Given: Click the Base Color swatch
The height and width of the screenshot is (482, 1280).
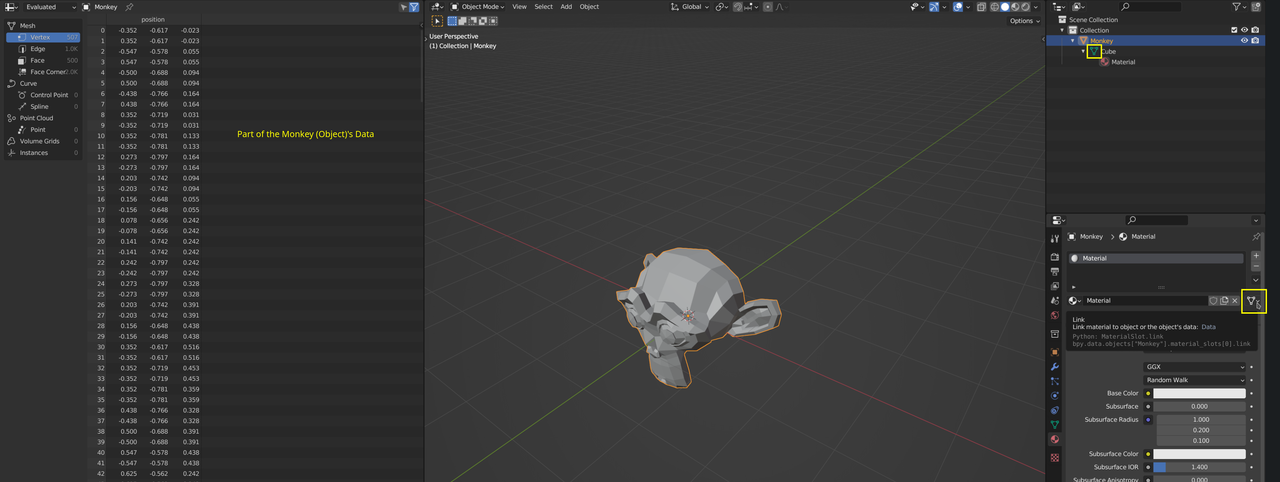Looking at the screenshot, I should [1201, 394].
